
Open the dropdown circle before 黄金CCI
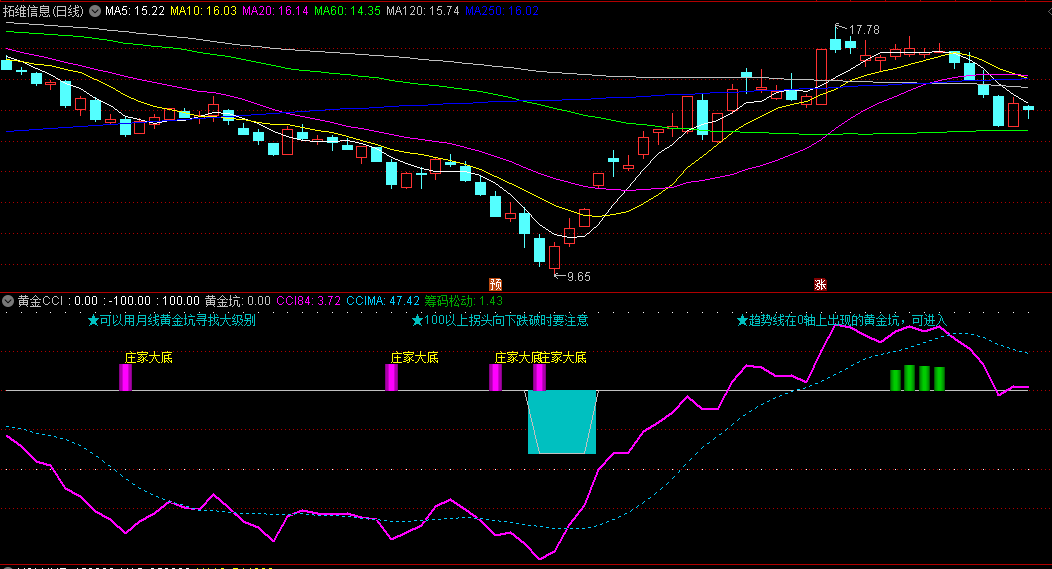coord(8,301)
